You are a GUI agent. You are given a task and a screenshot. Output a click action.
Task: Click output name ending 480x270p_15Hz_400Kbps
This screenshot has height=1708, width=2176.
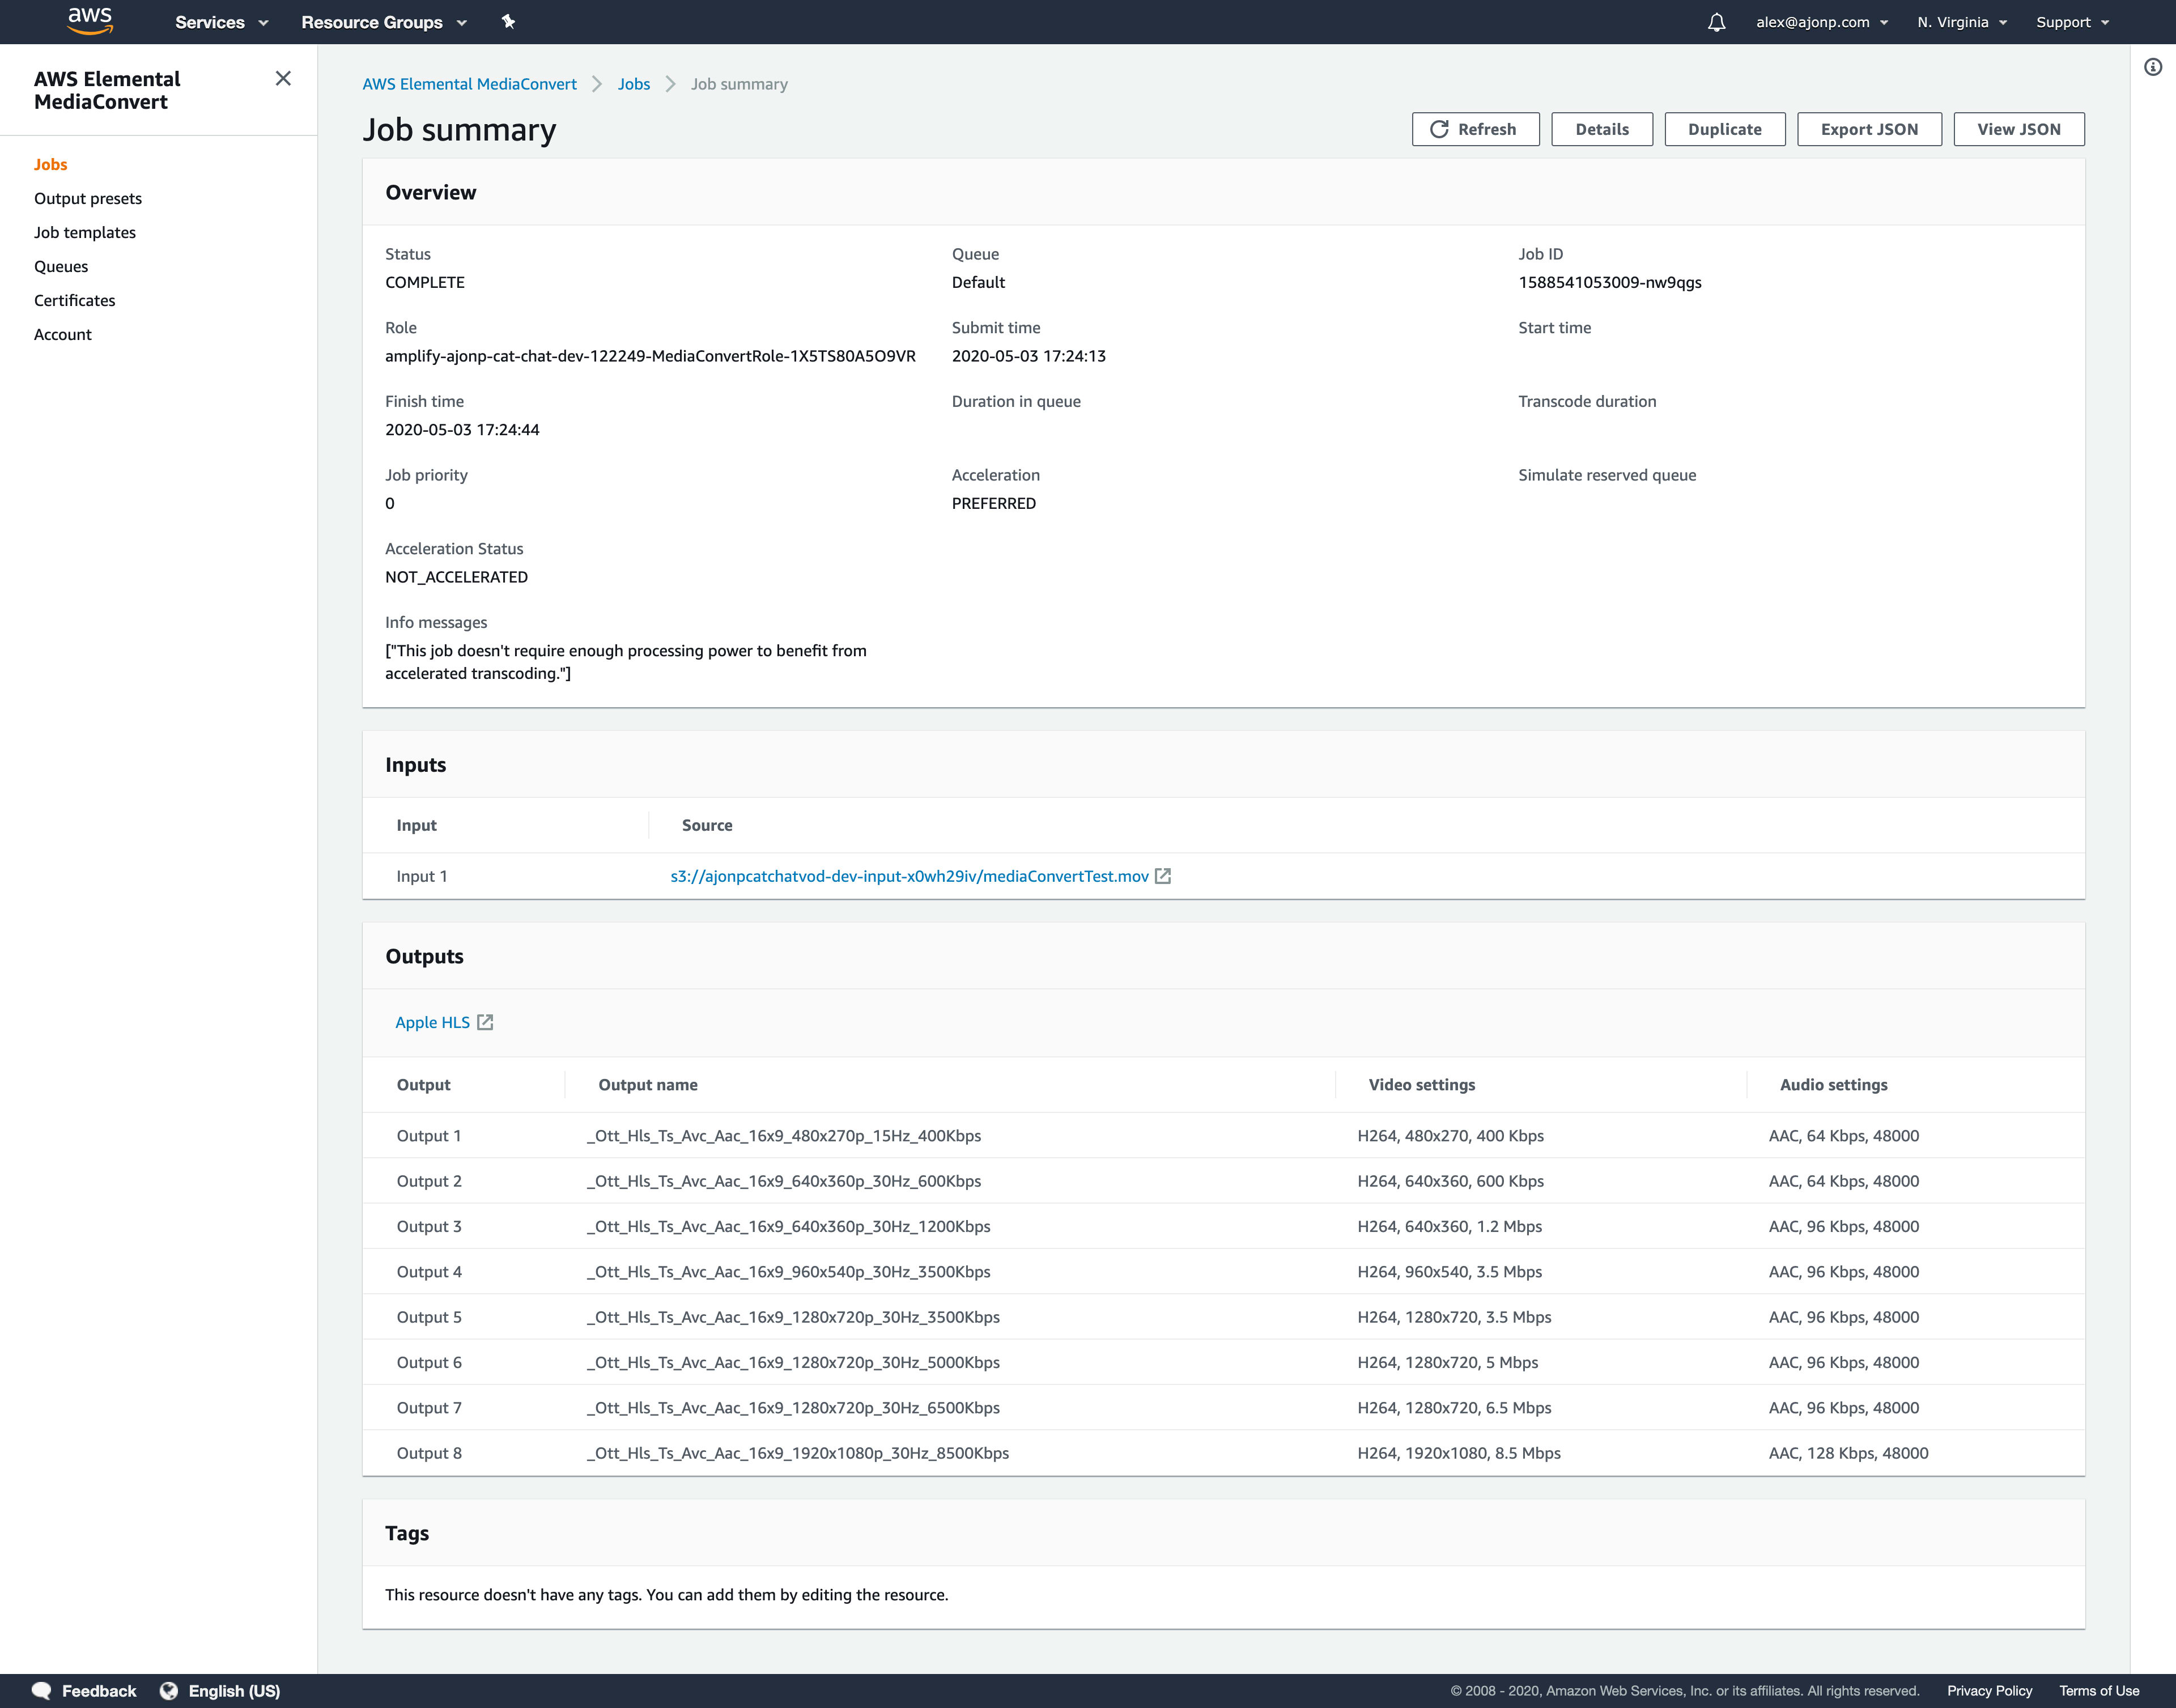click(783, 1135)
